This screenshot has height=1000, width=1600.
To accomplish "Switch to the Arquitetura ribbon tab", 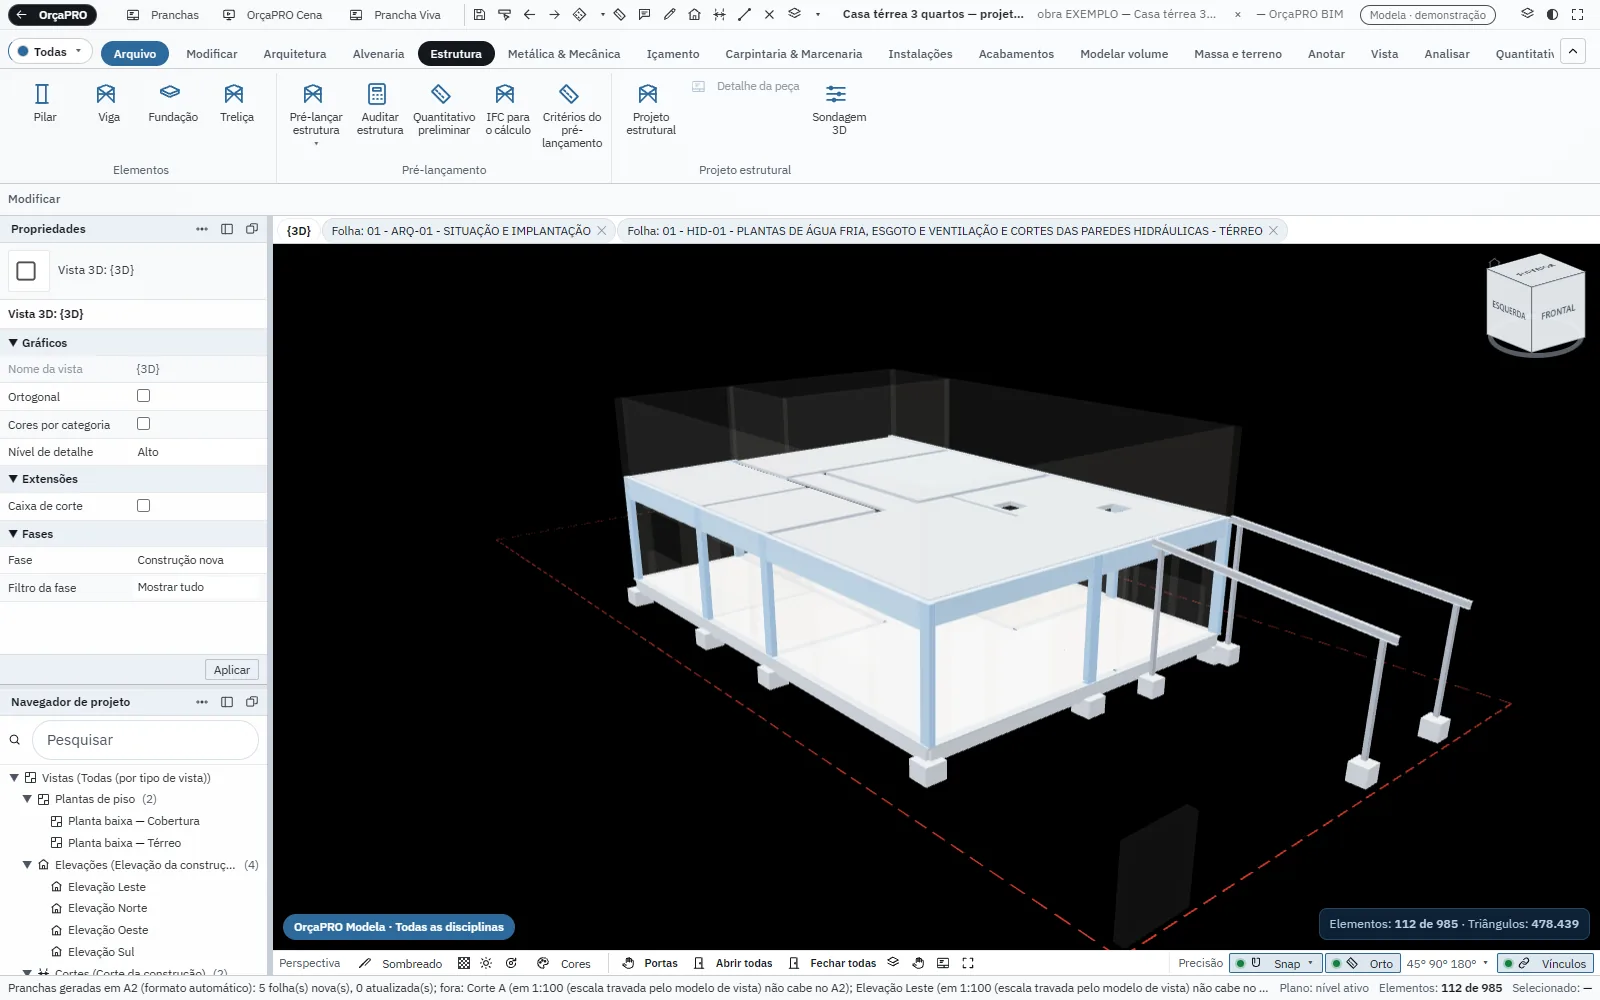I will click(x=294, y=54).
